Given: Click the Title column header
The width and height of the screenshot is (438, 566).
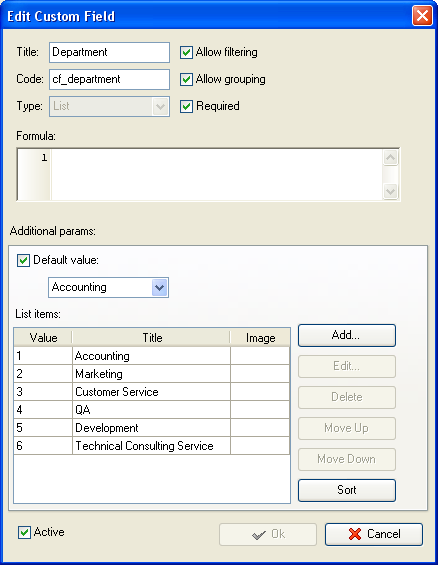Looking at the screenshot, I should [152, 338].
